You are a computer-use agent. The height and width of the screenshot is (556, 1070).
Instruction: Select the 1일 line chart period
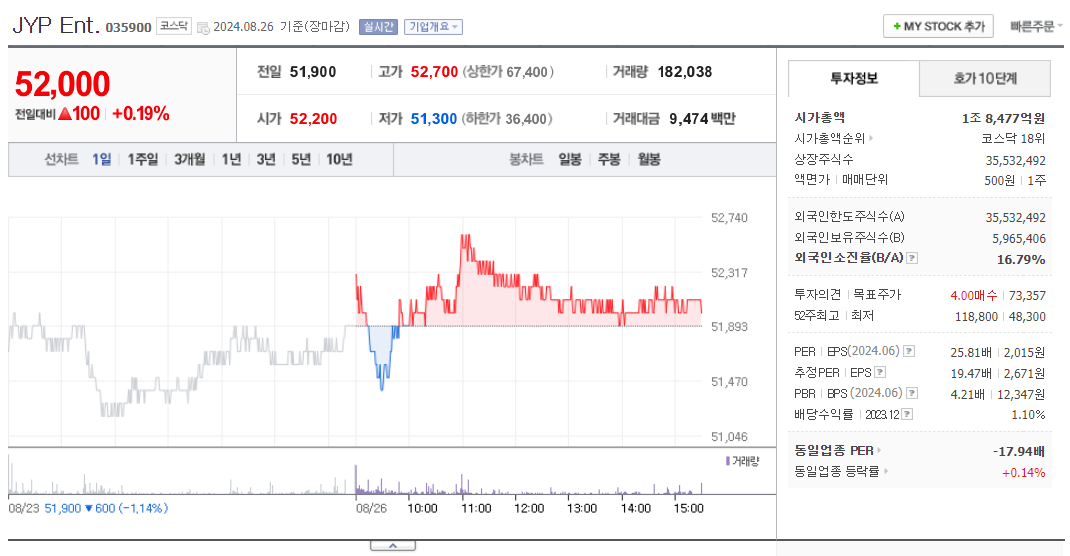102,160
